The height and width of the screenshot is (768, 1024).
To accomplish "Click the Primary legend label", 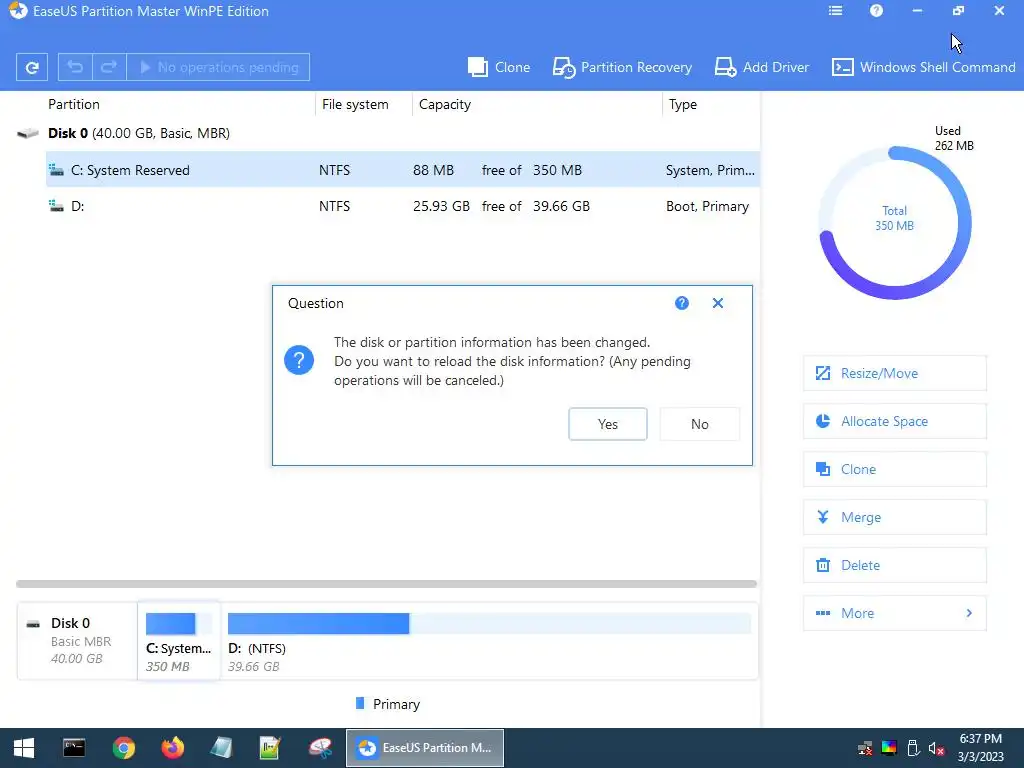I will (x=396, y=704).
